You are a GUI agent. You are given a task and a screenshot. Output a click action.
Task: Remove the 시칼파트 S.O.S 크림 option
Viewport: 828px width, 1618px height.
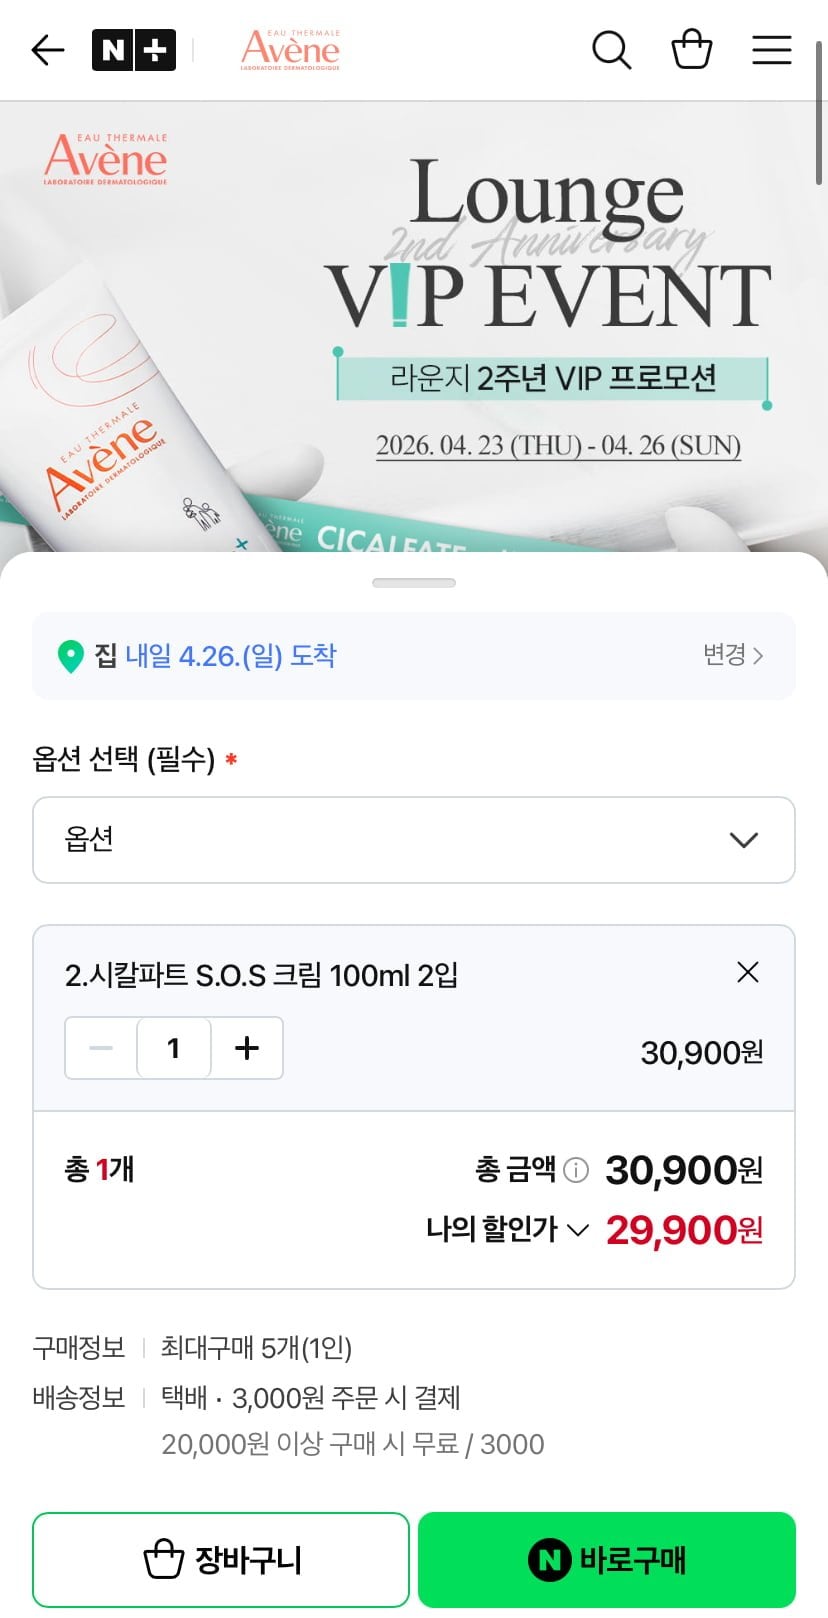pos(747,972)
